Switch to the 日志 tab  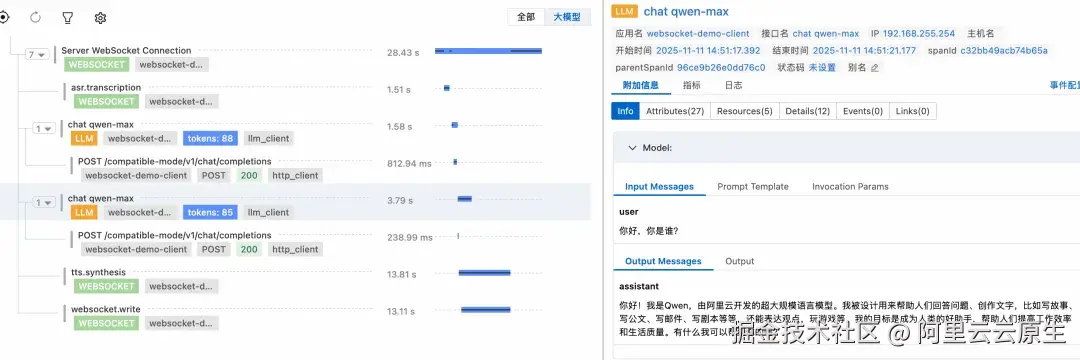coord(734,85)
